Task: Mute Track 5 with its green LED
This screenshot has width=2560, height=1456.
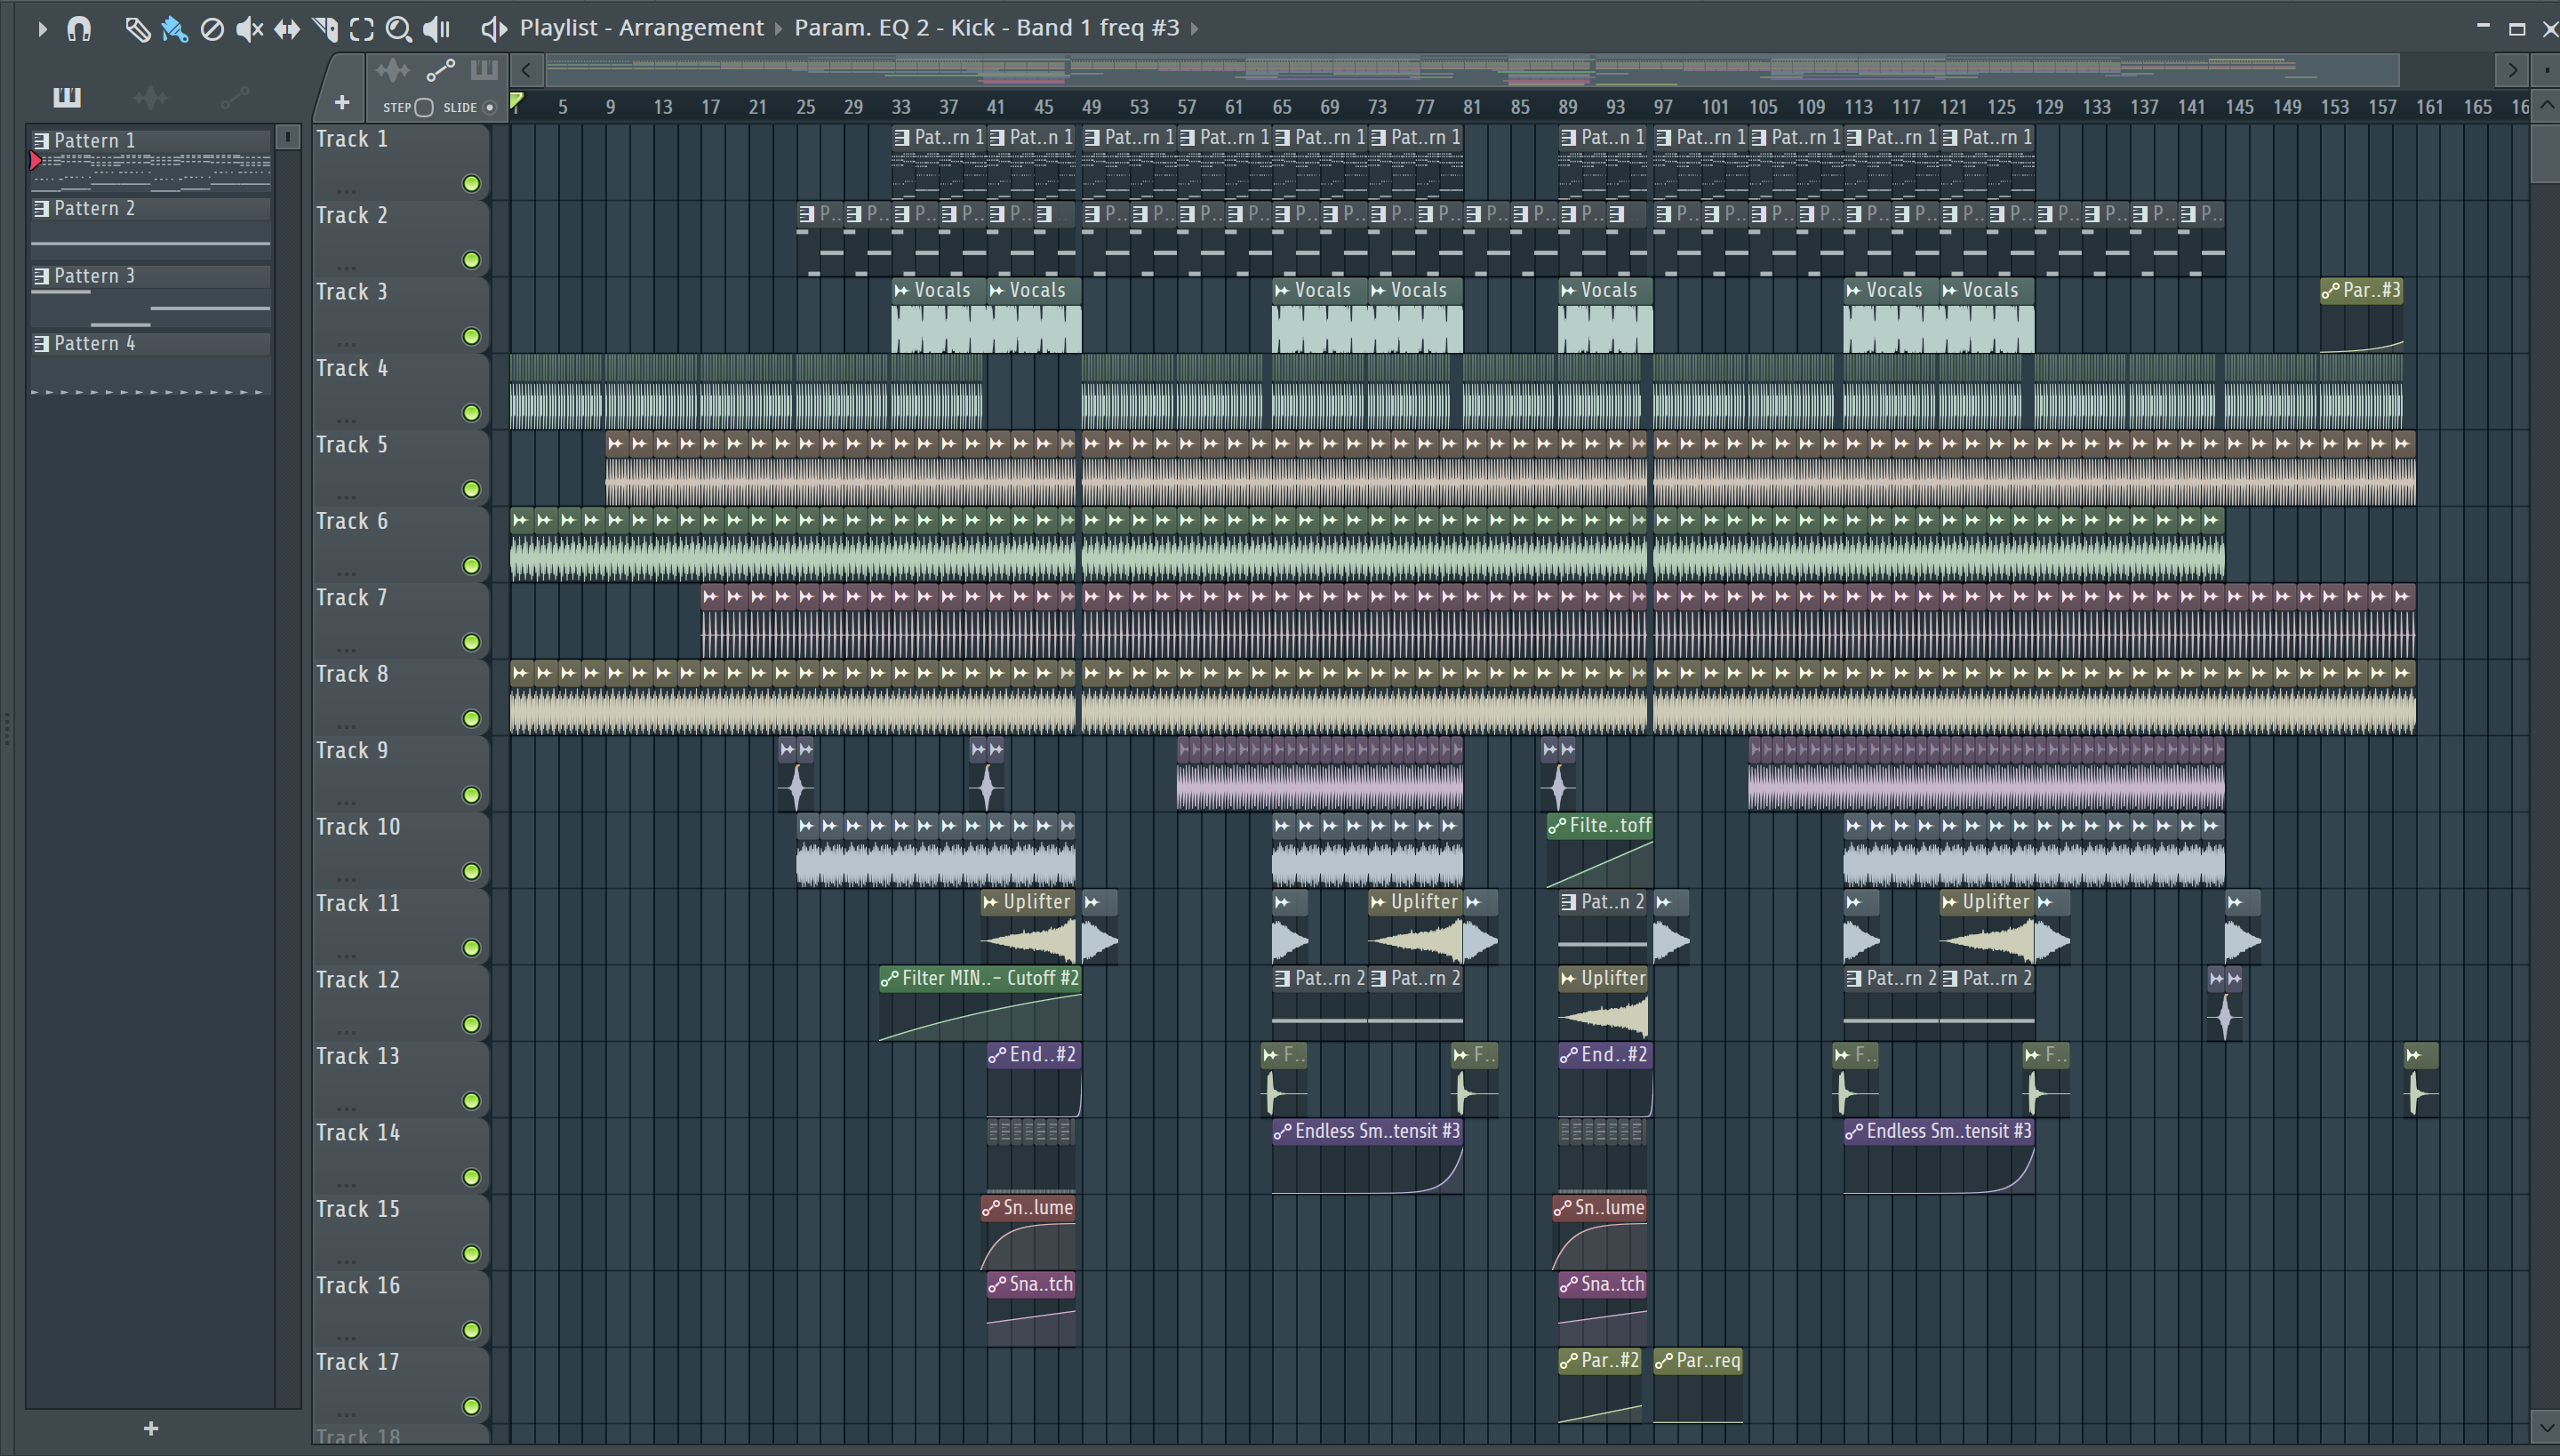Action: (x=471, y=489)
